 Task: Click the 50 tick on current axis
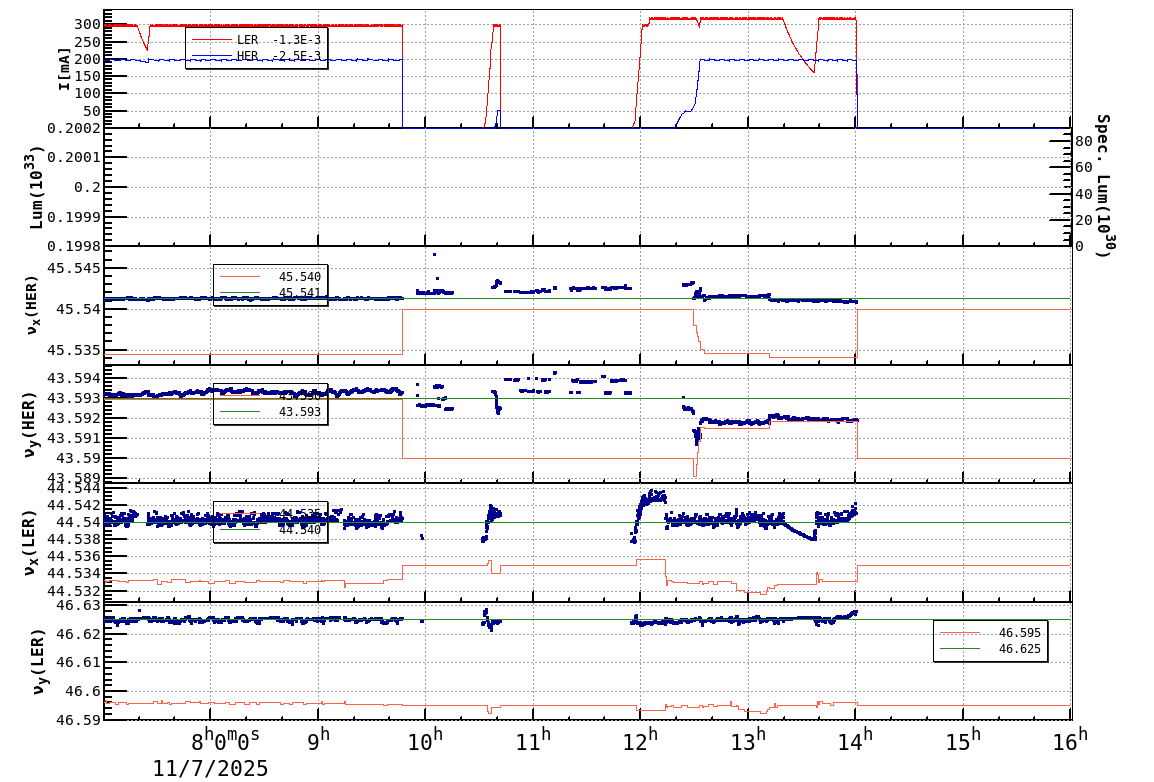[x=93, y=111]
